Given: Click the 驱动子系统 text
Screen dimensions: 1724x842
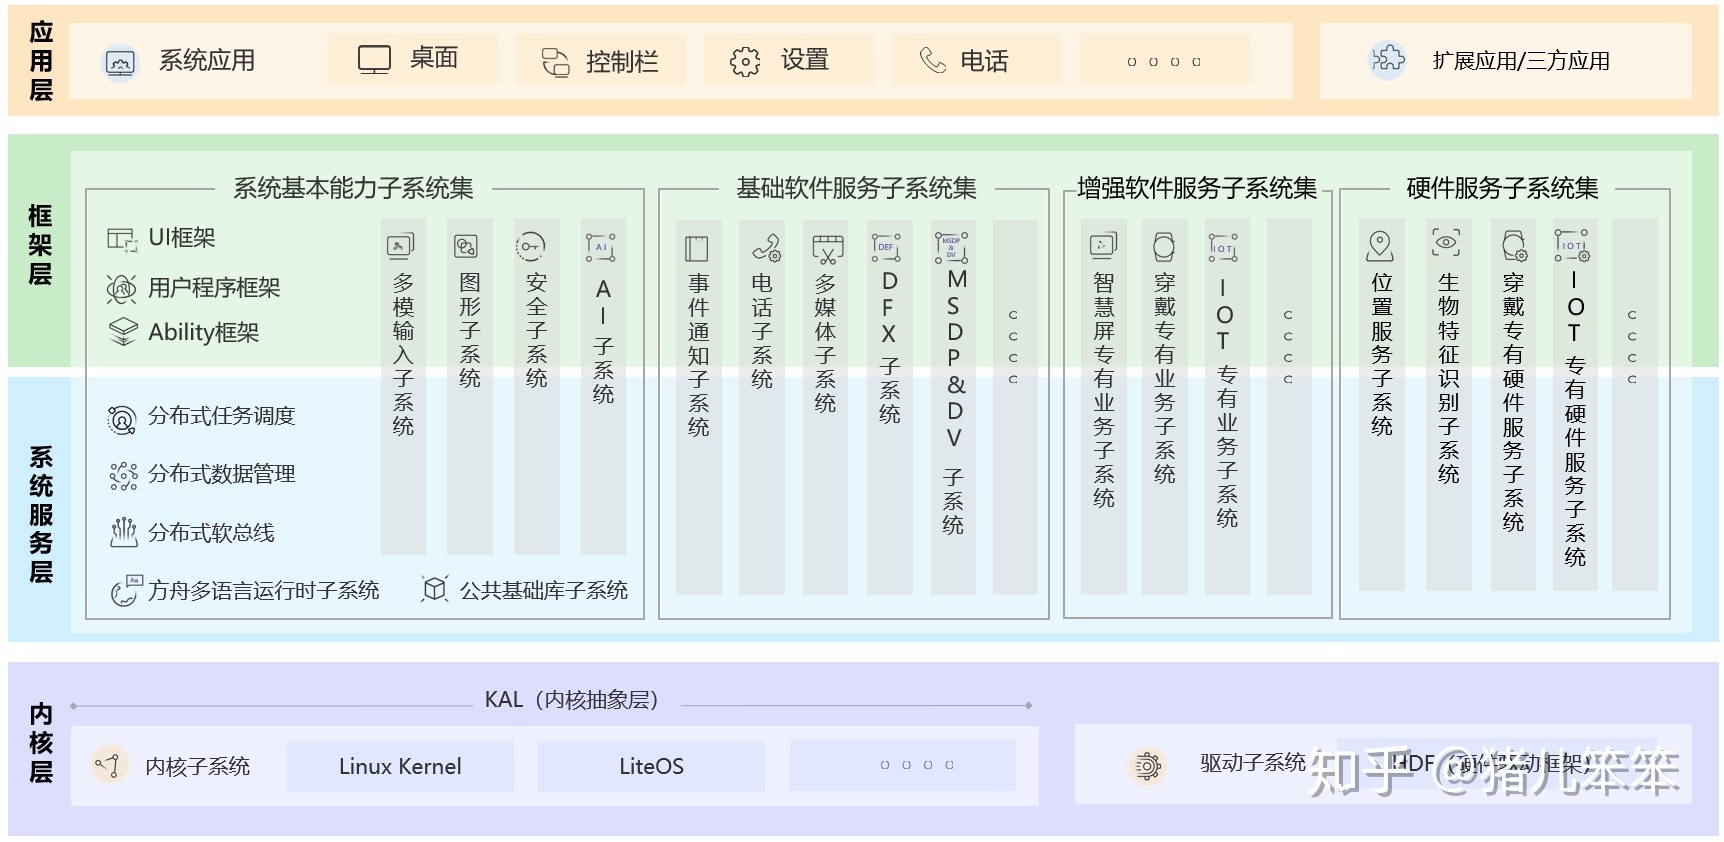Looking at the screenshot, I should [x=1253, y=763].
